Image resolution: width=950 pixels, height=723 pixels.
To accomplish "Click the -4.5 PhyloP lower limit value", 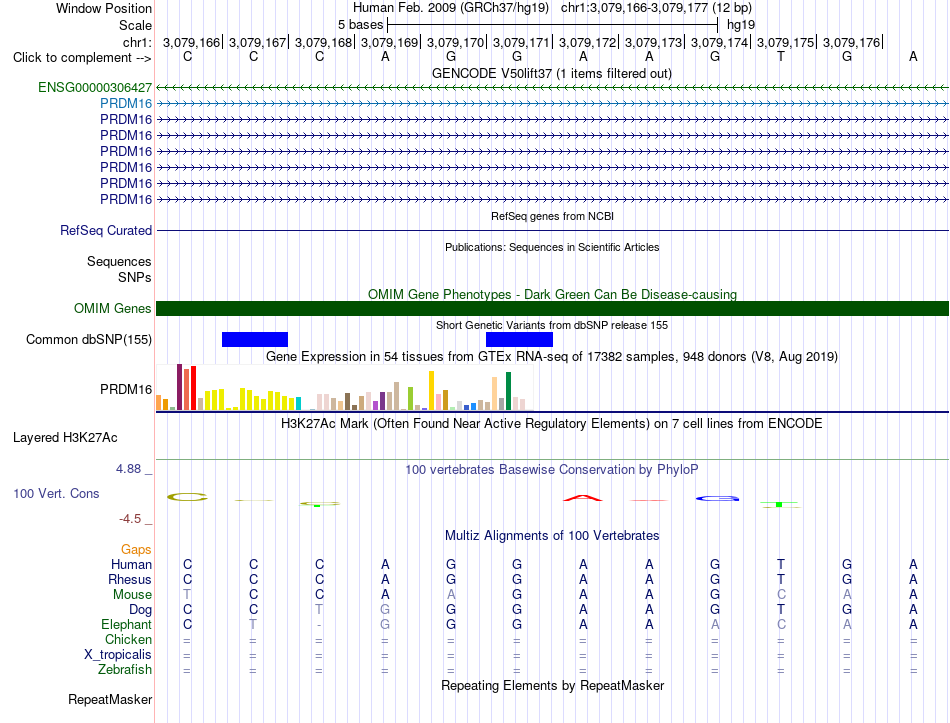I will 130,519.
